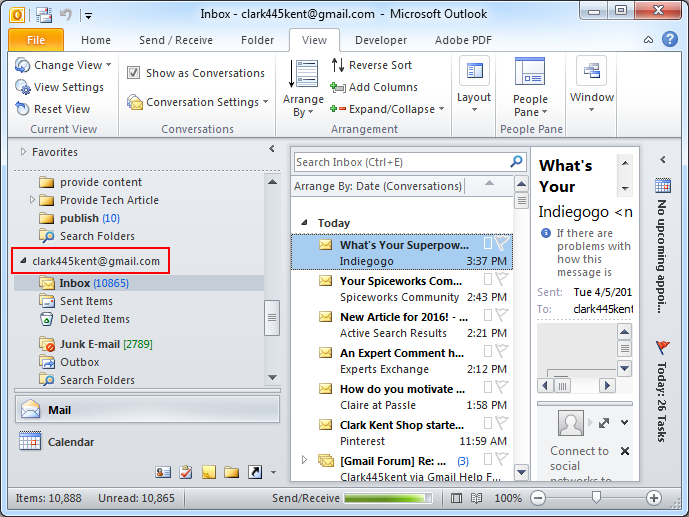
Task: Click the Undo quick access icon
Action: (66, 14)
